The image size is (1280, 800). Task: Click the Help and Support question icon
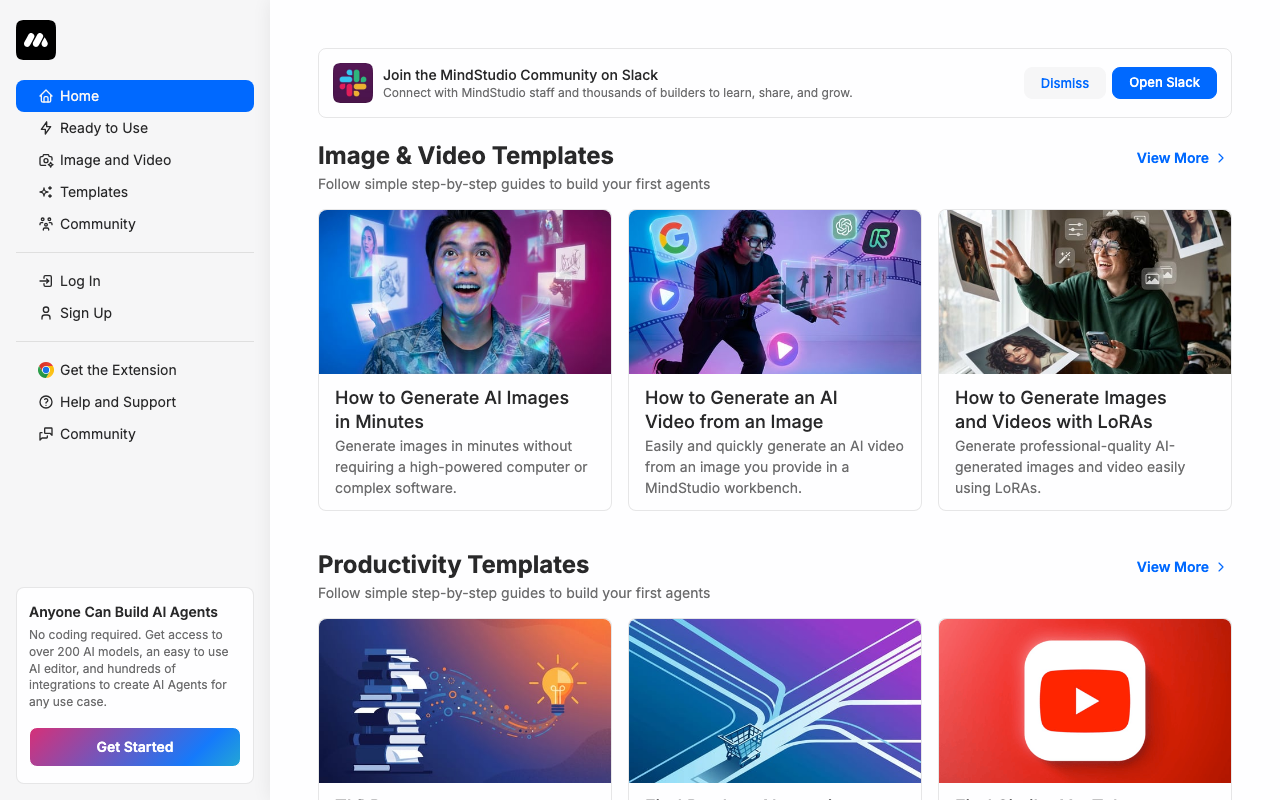pos(46,402)
